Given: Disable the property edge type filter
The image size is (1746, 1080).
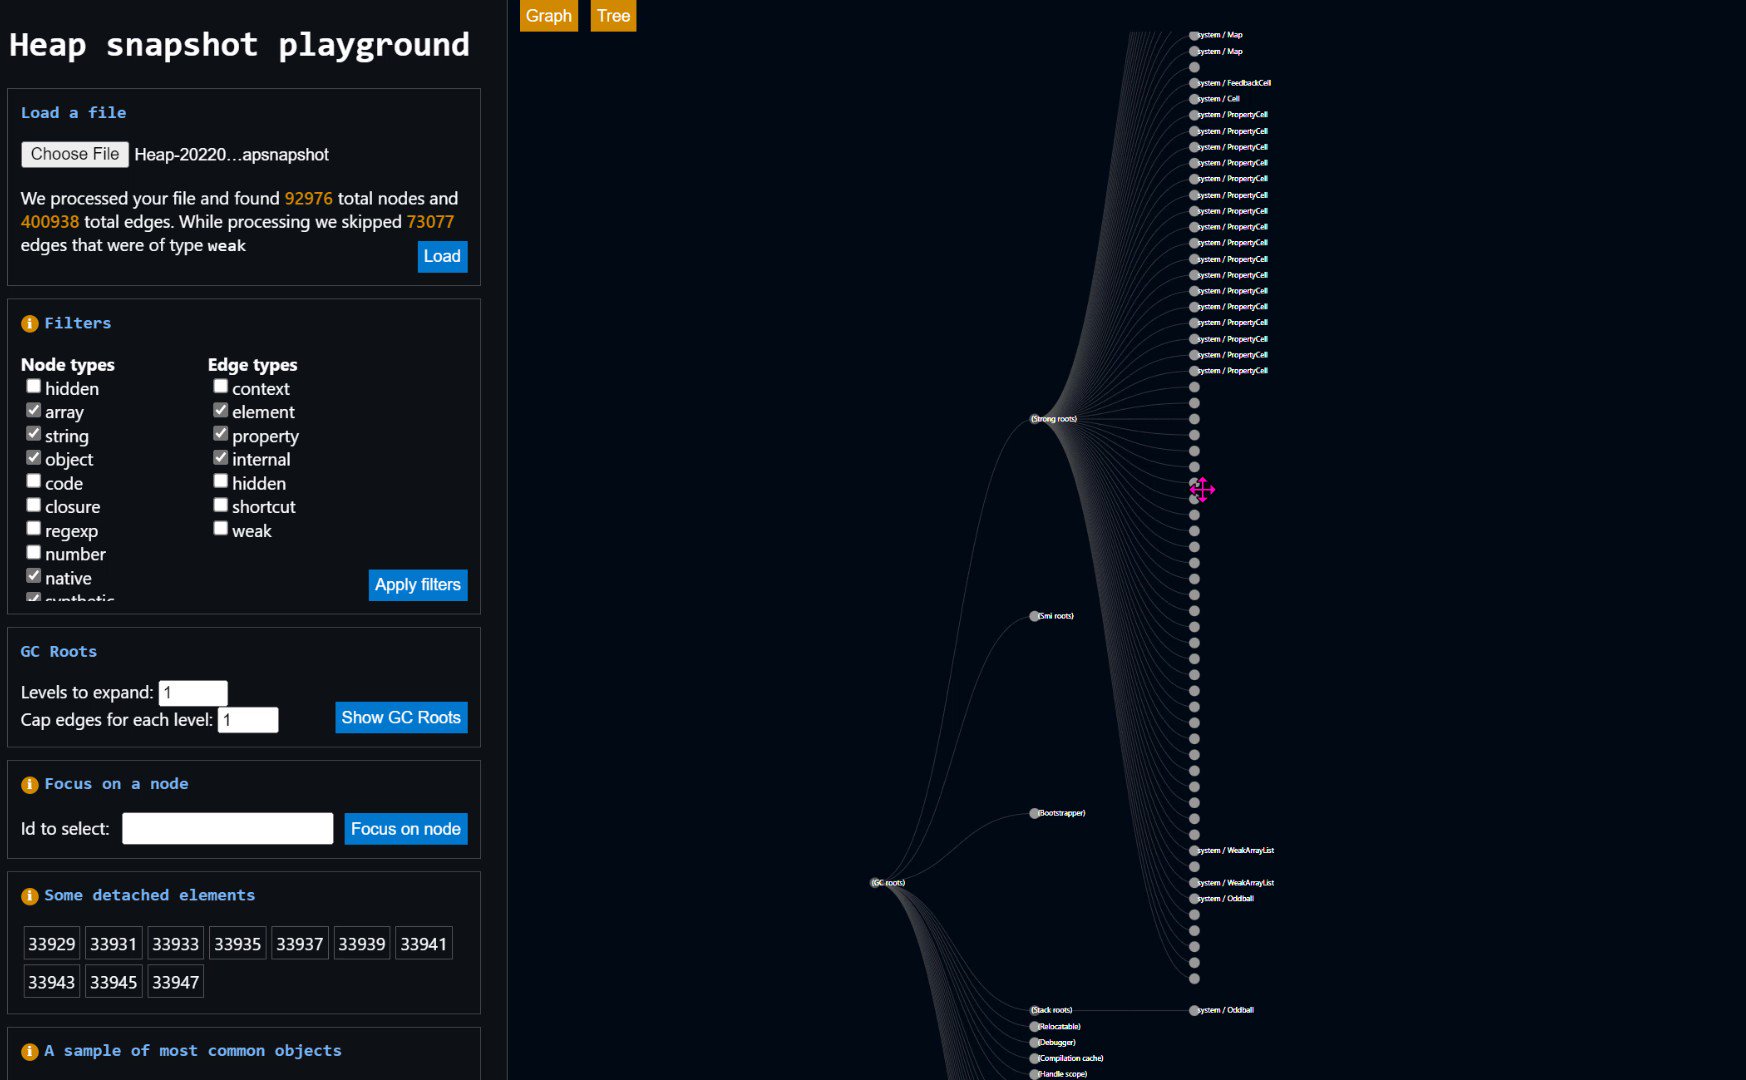Looking at the screenshot, I should click(221, 433).
